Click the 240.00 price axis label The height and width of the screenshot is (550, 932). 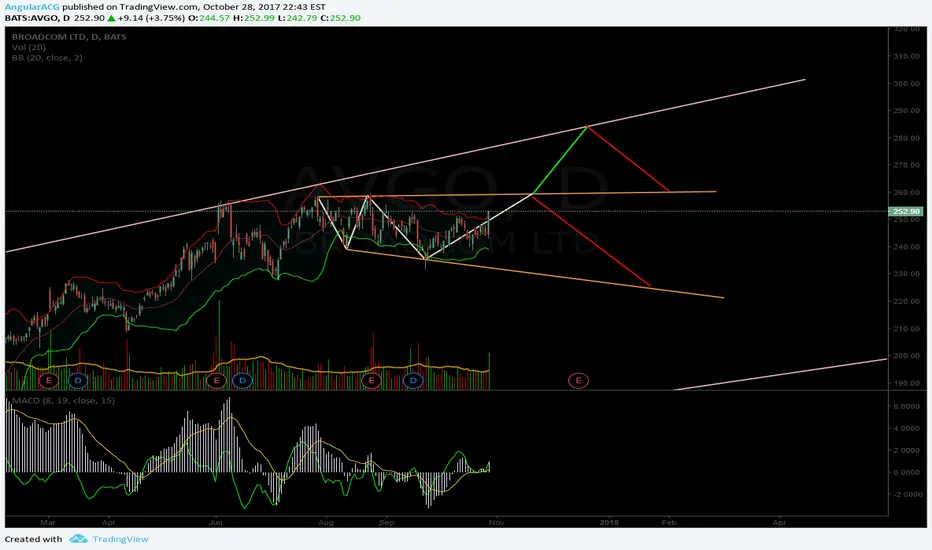tap(906, 247)
